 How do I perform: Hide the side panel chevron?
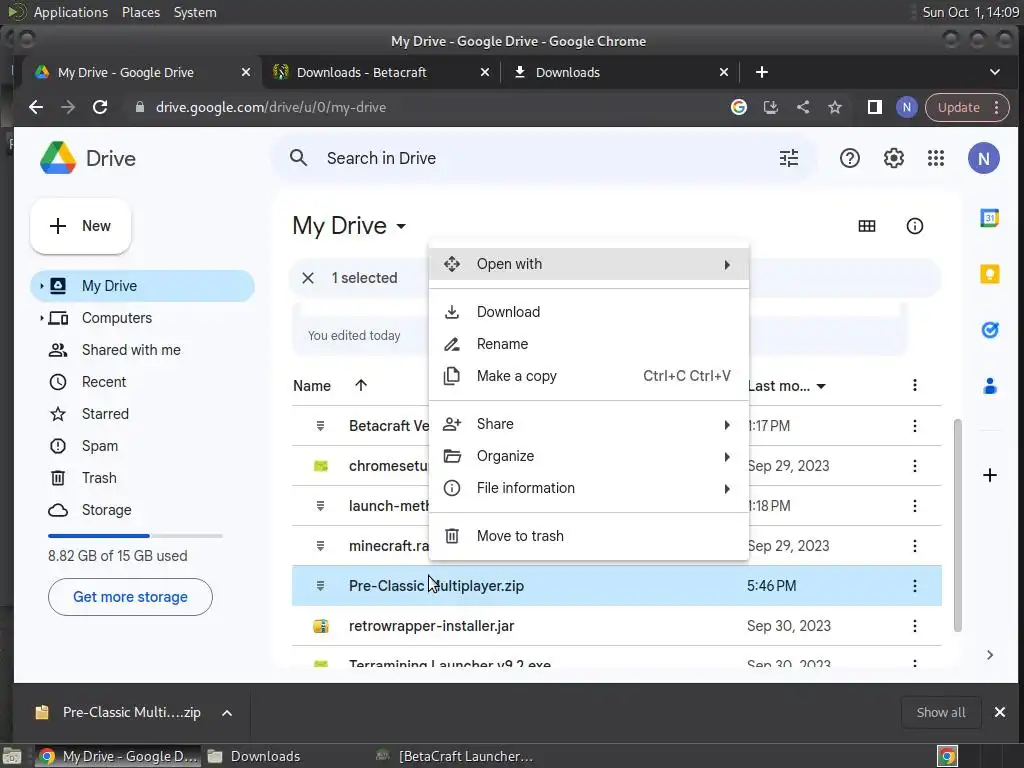[x=989, y=655]
